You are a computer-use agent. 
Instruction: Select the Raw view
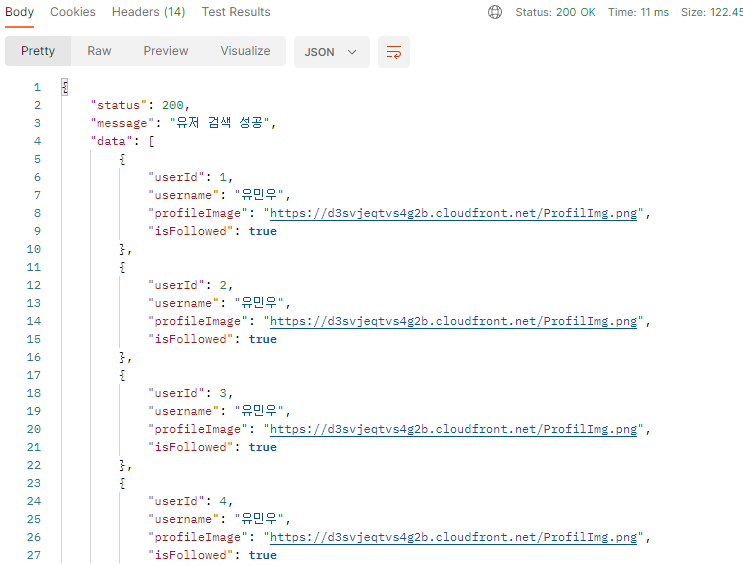coord(99,51)
